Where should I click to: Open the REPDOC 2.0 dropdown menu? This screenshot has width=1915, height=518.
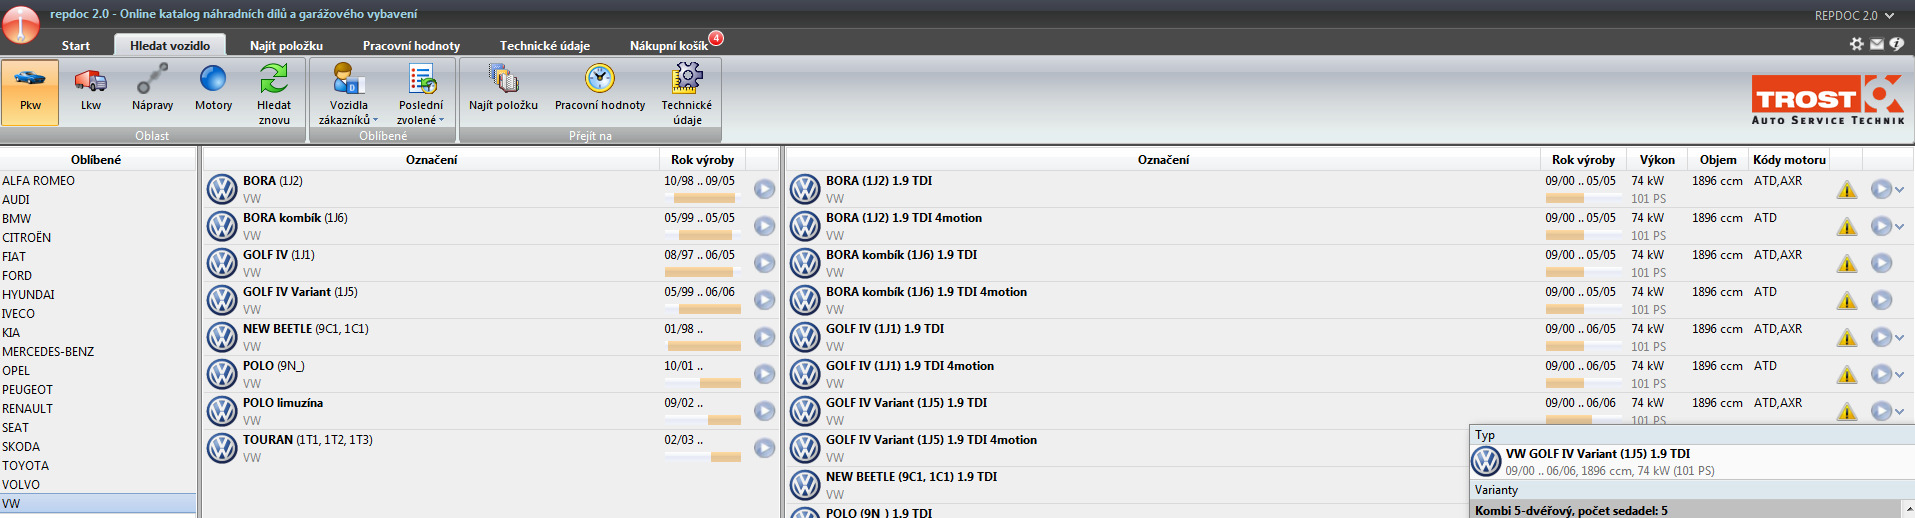coord(1854,15)
